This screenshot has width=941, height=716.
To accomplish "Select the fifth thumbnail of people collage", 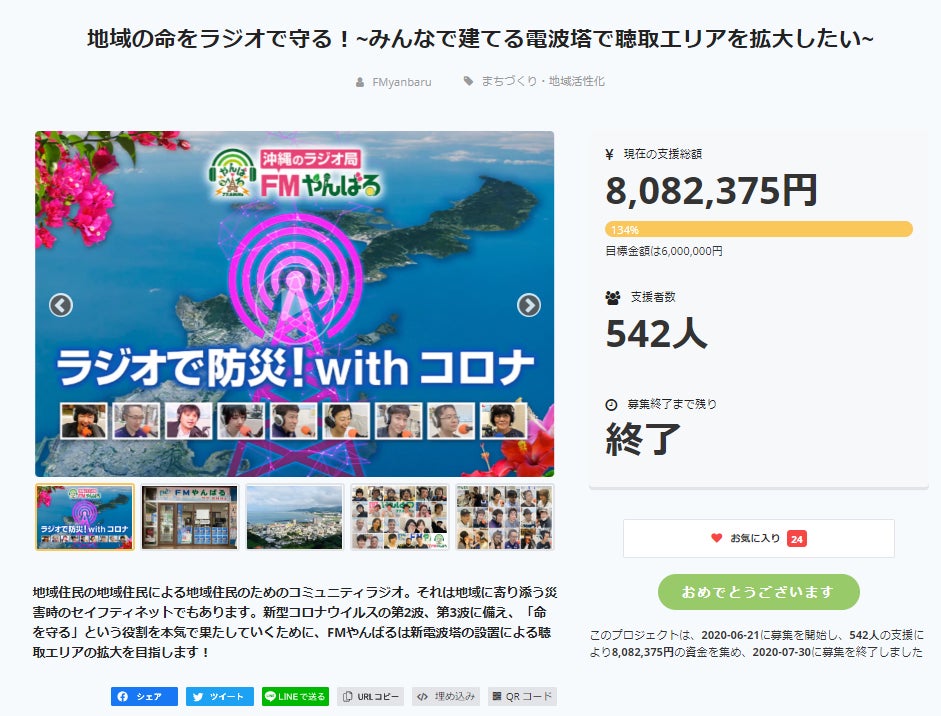I will pos(505,517).
